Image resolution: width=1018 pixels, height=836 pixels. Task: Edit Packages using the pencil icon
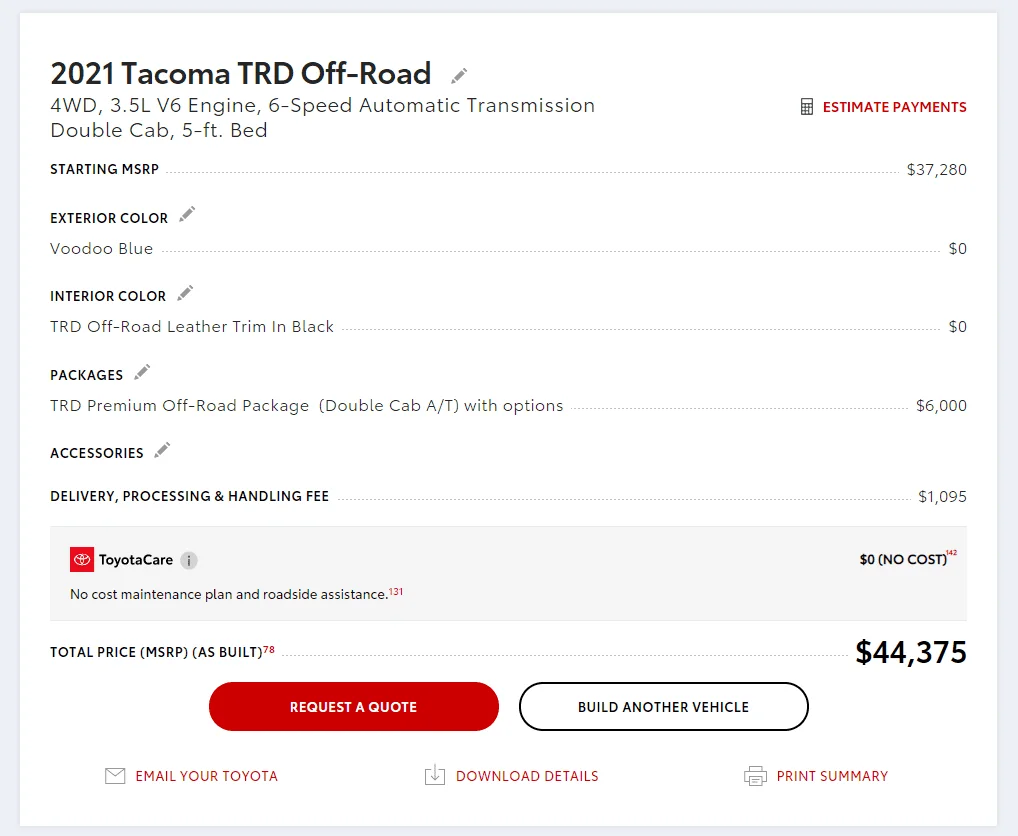coord(142,372)
